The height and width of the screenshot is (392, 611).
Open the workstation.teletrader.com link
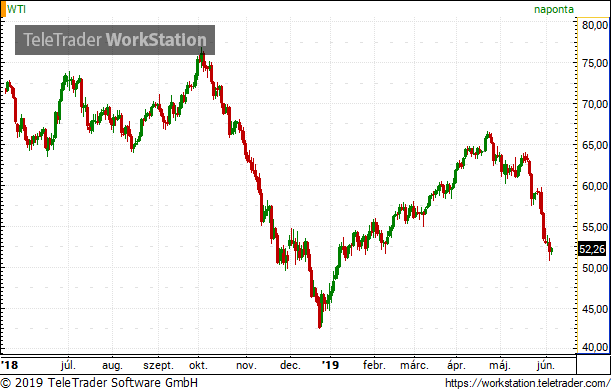pyautogui.click(x=528, y=383)
